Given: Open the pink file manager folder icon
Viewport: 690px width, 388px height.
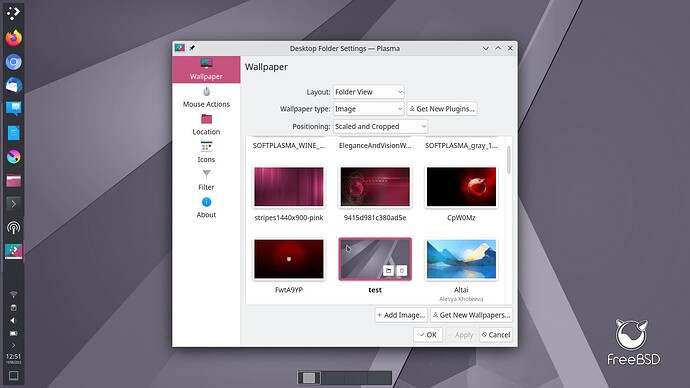Looking at the screenshot, I should coord(14,181).
